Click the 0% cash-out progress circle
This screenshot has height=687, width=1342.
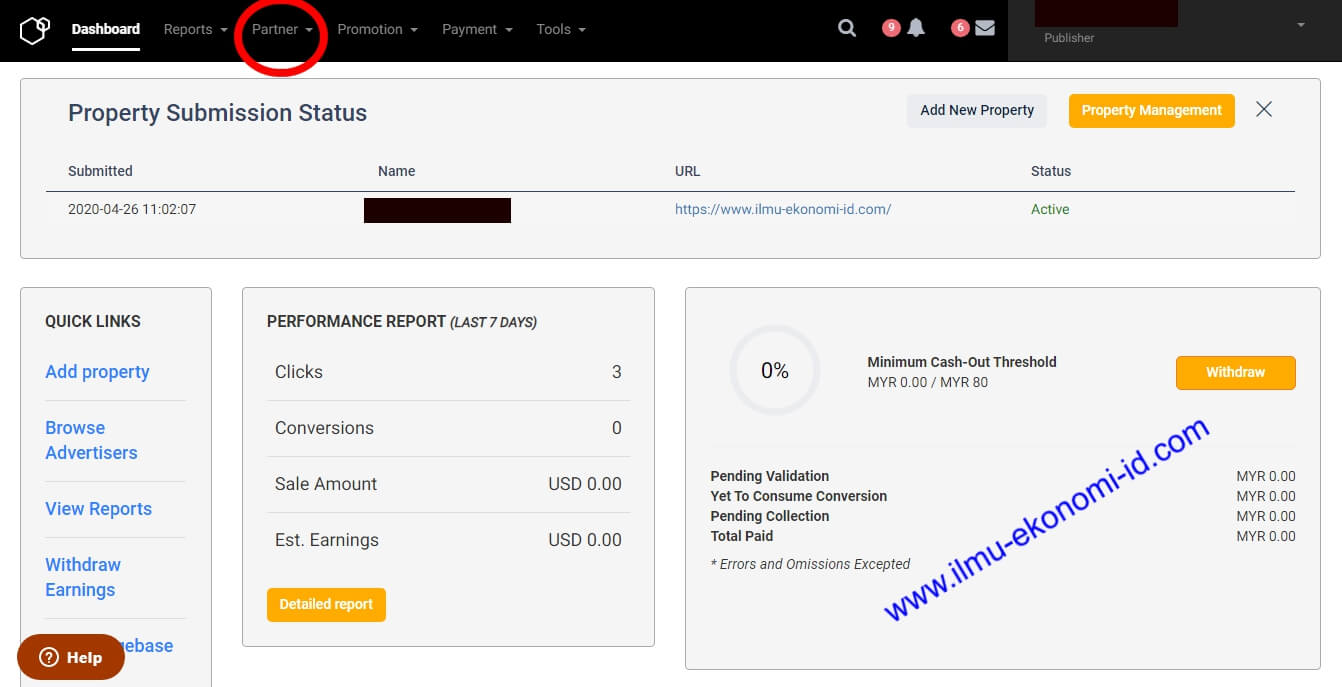(774, 370)
